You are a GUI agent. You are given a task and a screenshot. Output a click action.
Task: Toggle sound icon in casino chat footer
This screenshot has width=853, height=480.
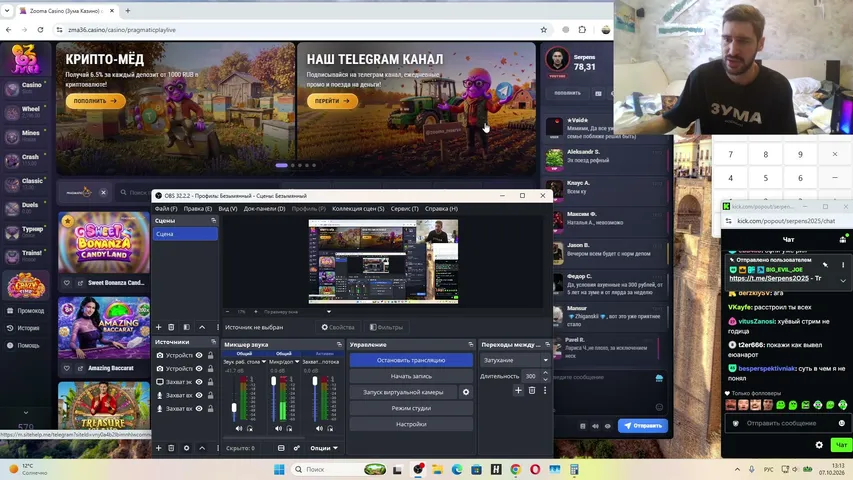click(595, 426)
